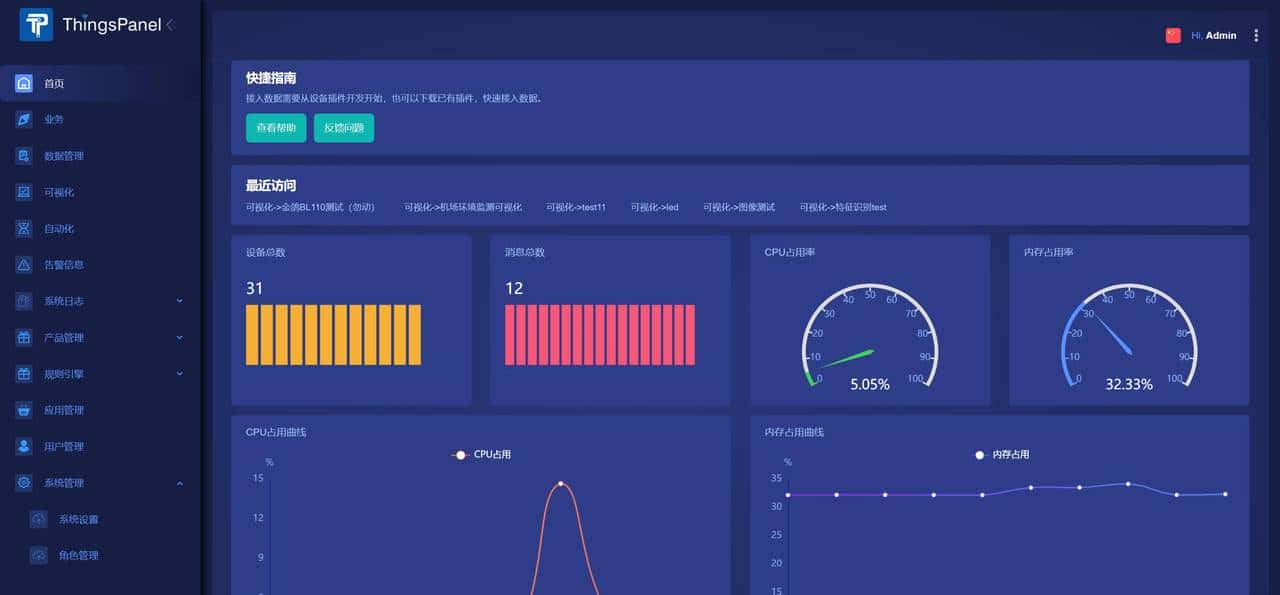
Task: Toggle the 内存占用 legend series
Action: pos(1001,455)
